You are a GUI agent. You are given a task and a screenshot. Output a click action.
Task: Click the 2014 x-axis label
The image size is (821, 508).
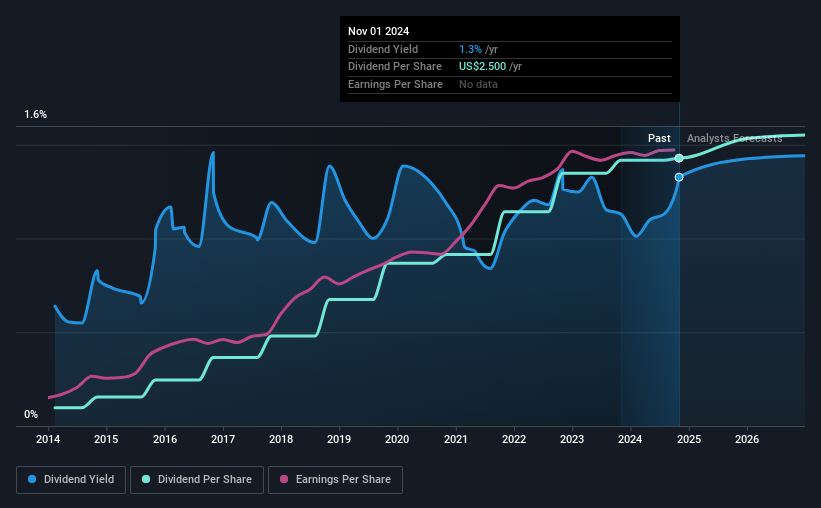(x=48, y=439)
